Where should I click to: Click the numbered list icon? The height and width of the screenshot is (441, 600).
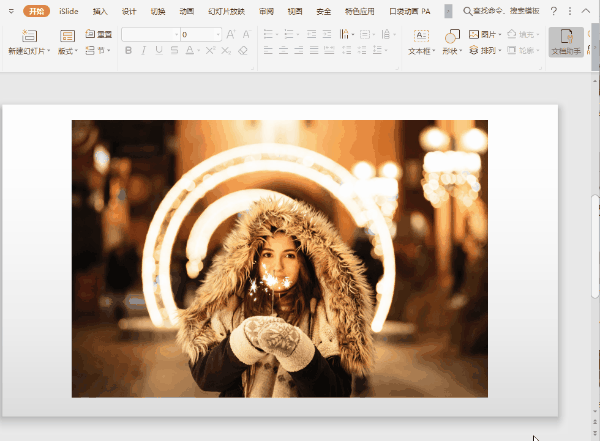click(x=289, y=34)
